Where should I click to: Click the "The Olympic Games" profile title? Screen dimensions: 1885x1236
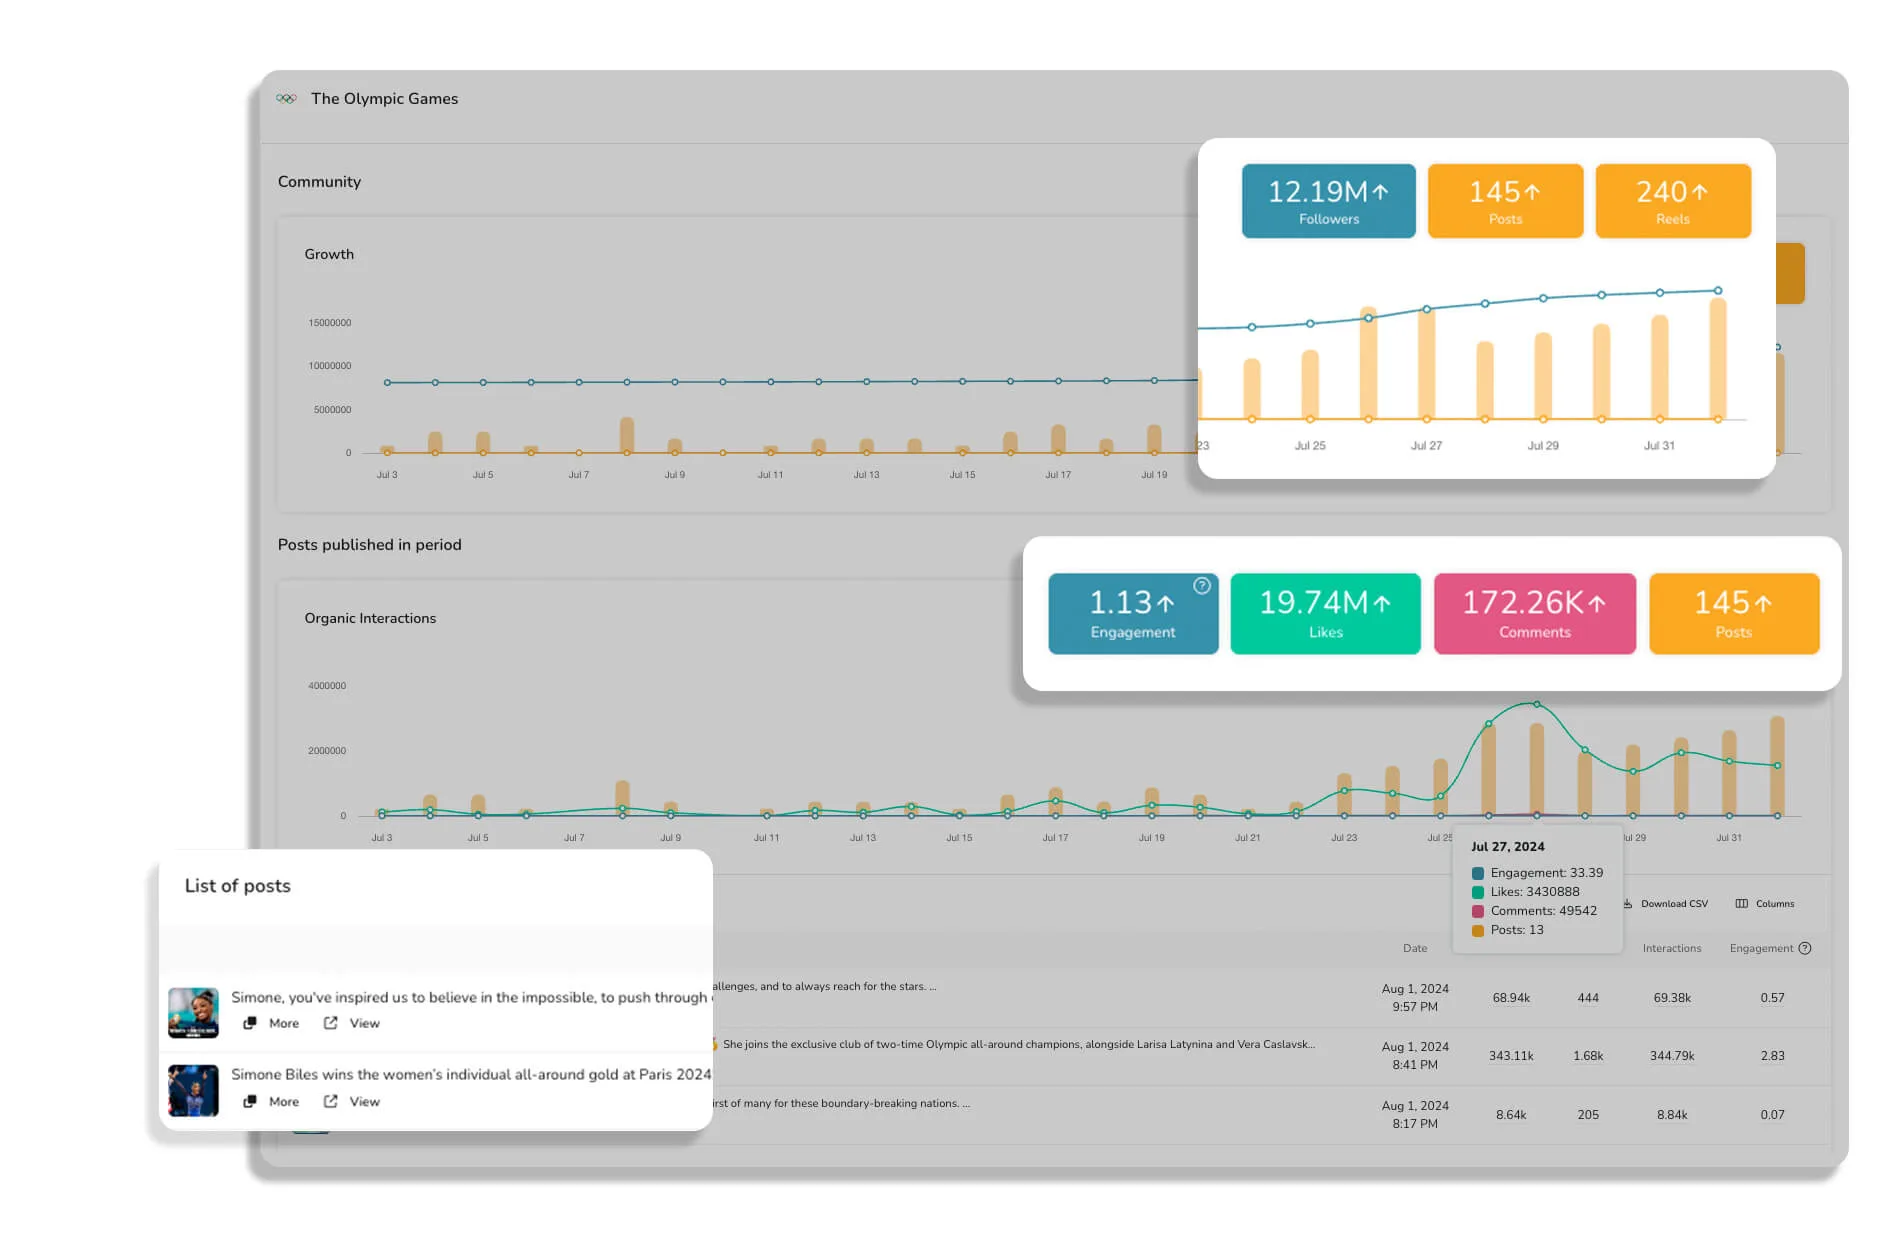point(384,99)
